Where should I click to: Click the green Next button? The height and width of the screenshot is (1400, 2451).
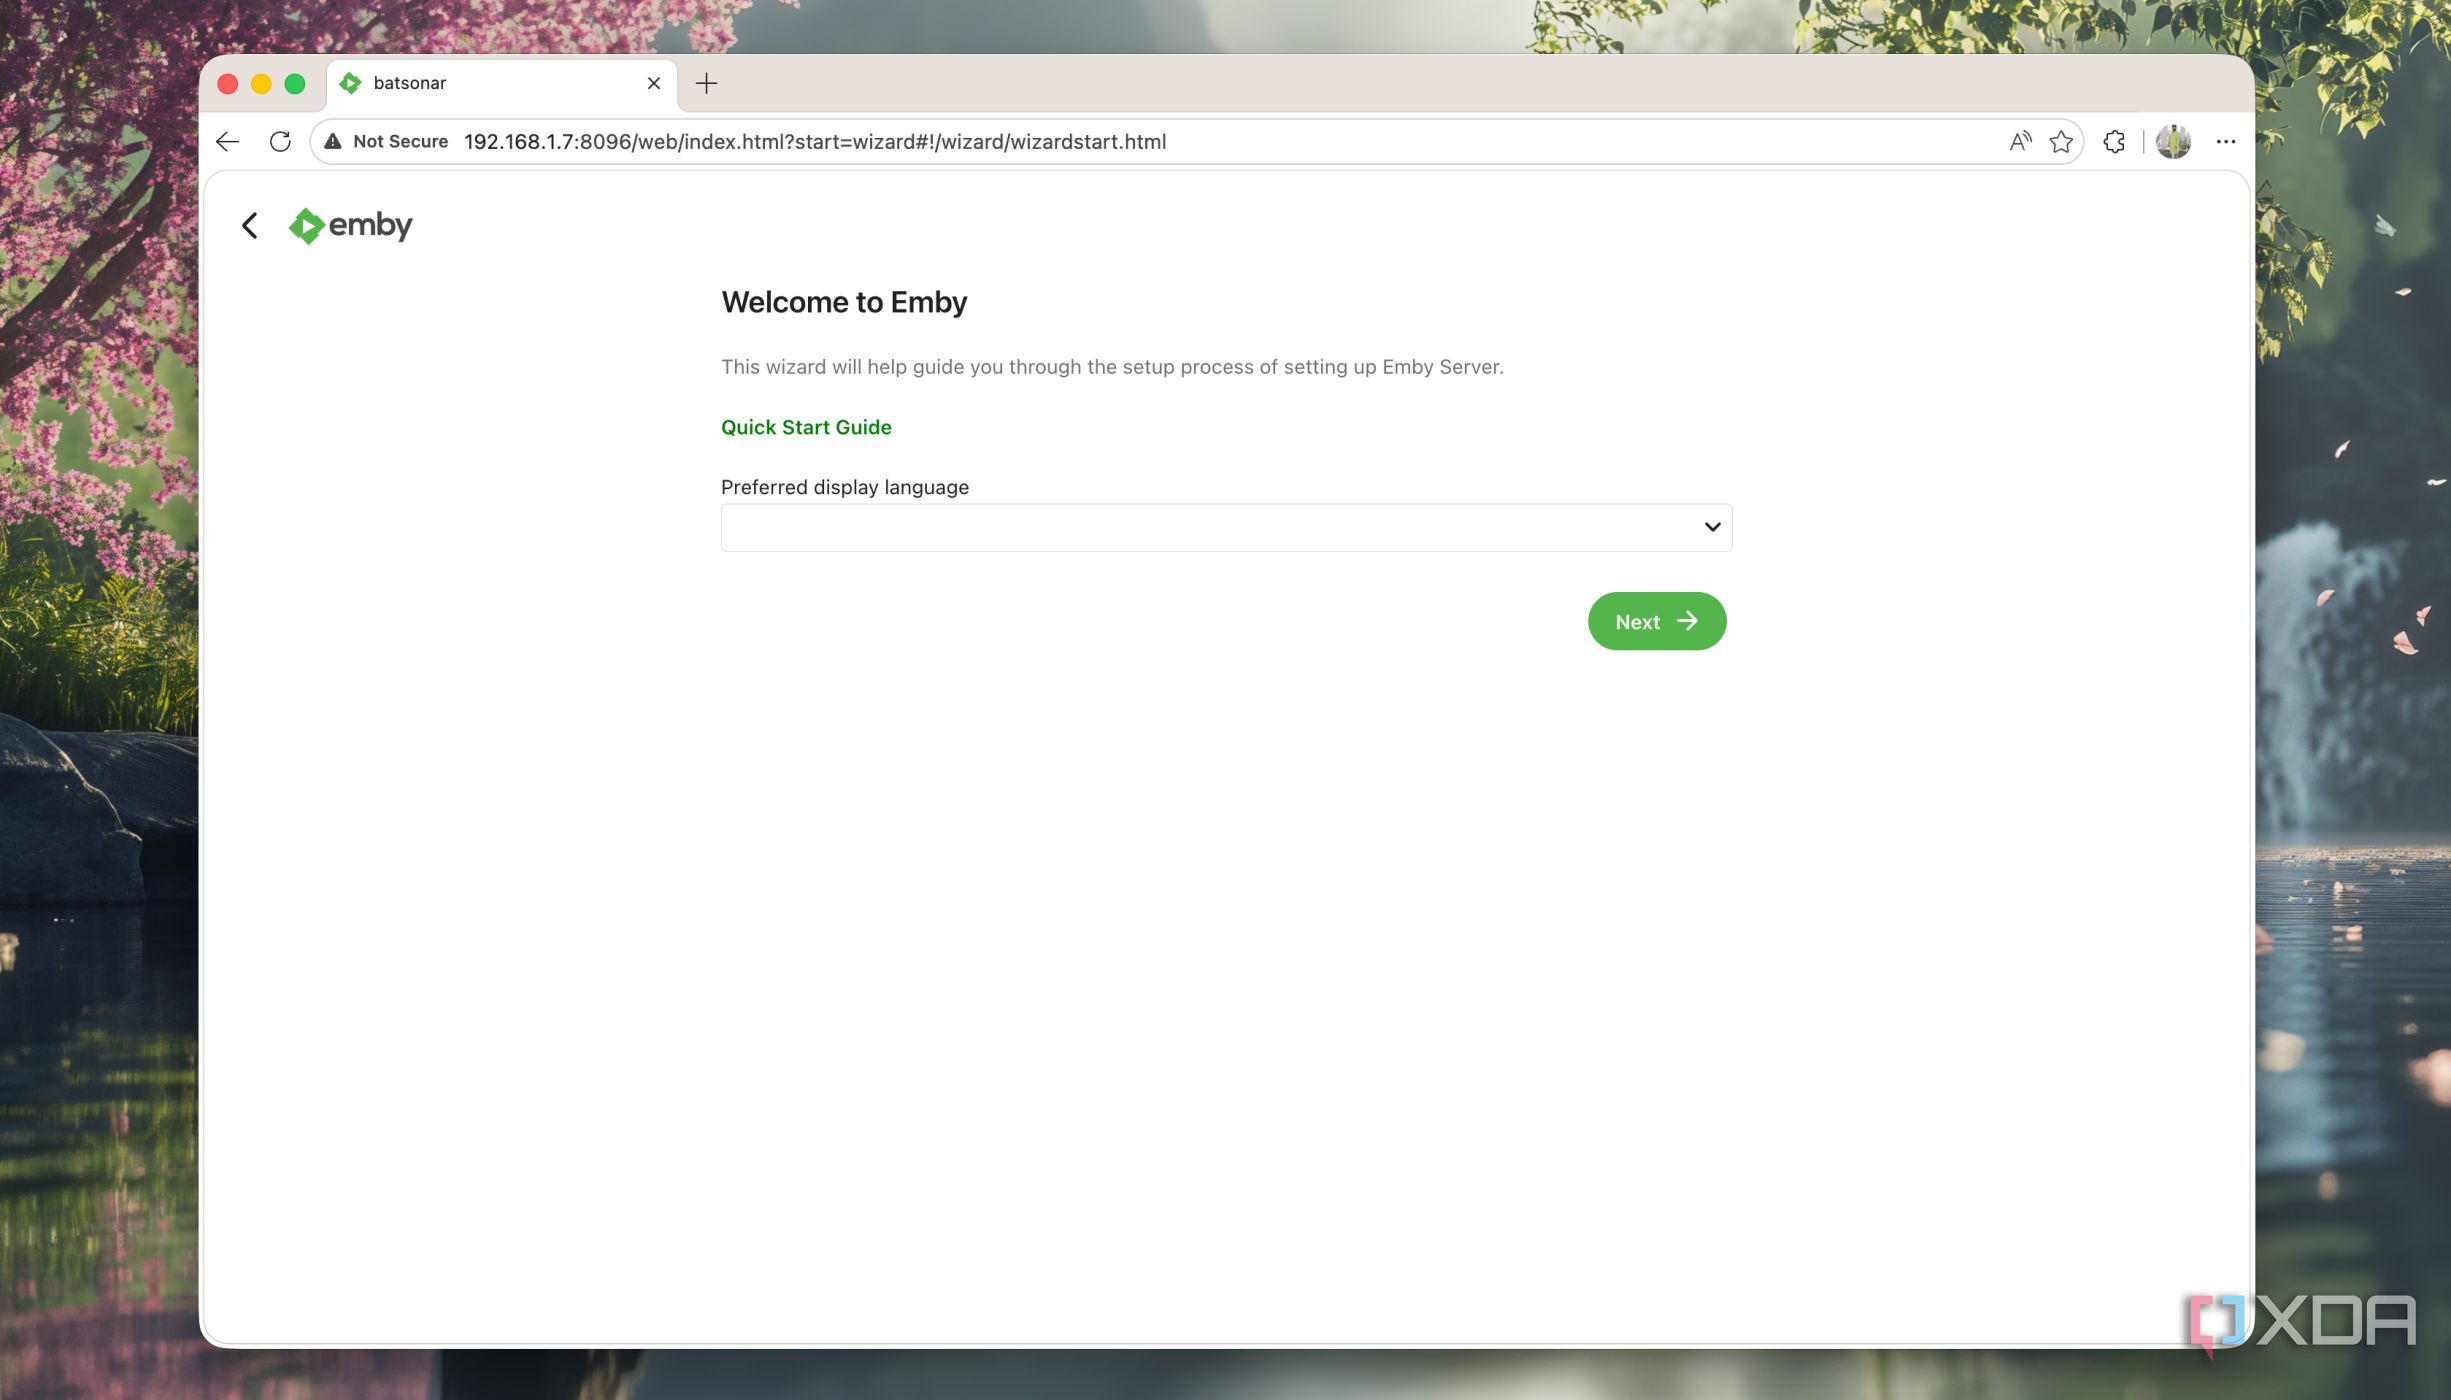tap(1657, 621)
